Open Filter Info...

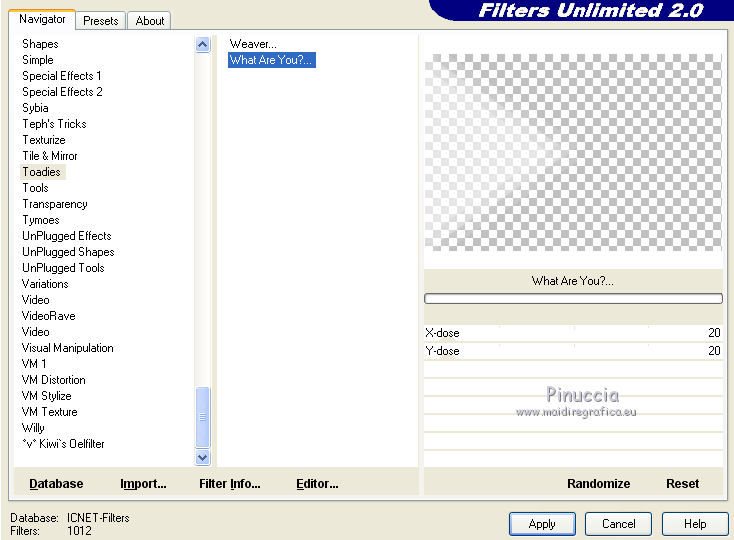coord(230,483)
